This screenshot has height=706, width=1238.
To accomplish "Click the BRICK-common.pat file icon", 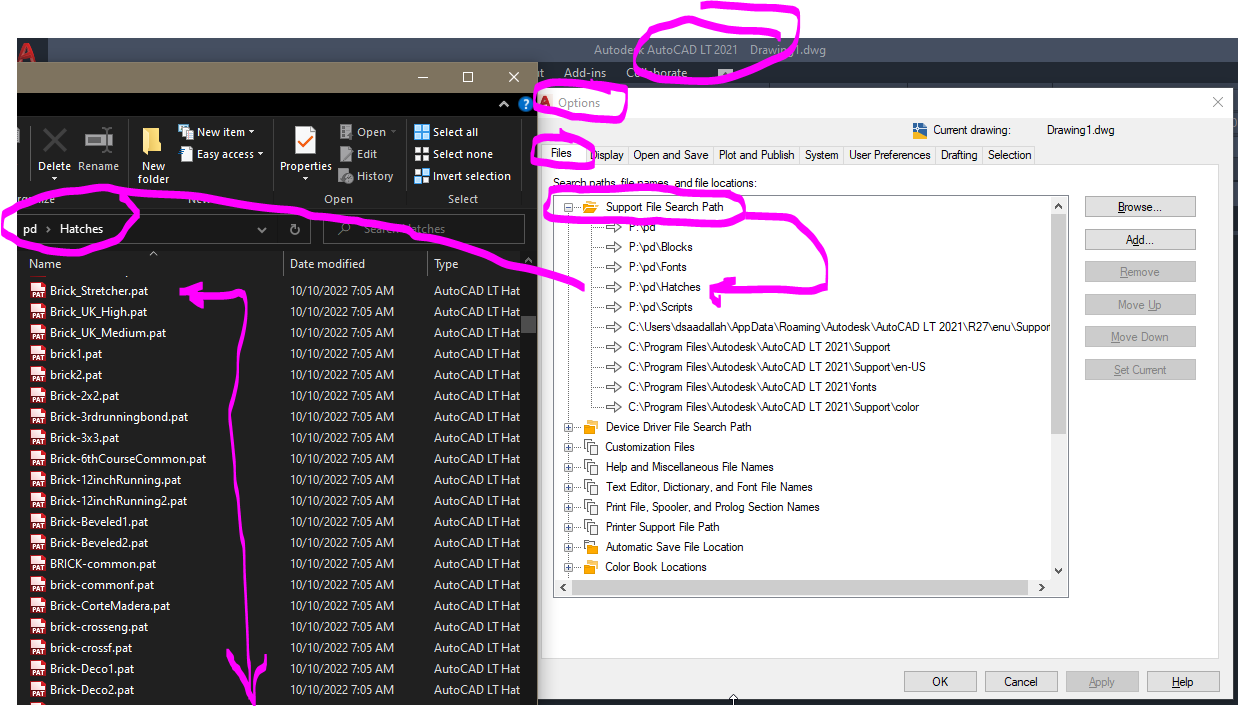I will pos(38,564).
